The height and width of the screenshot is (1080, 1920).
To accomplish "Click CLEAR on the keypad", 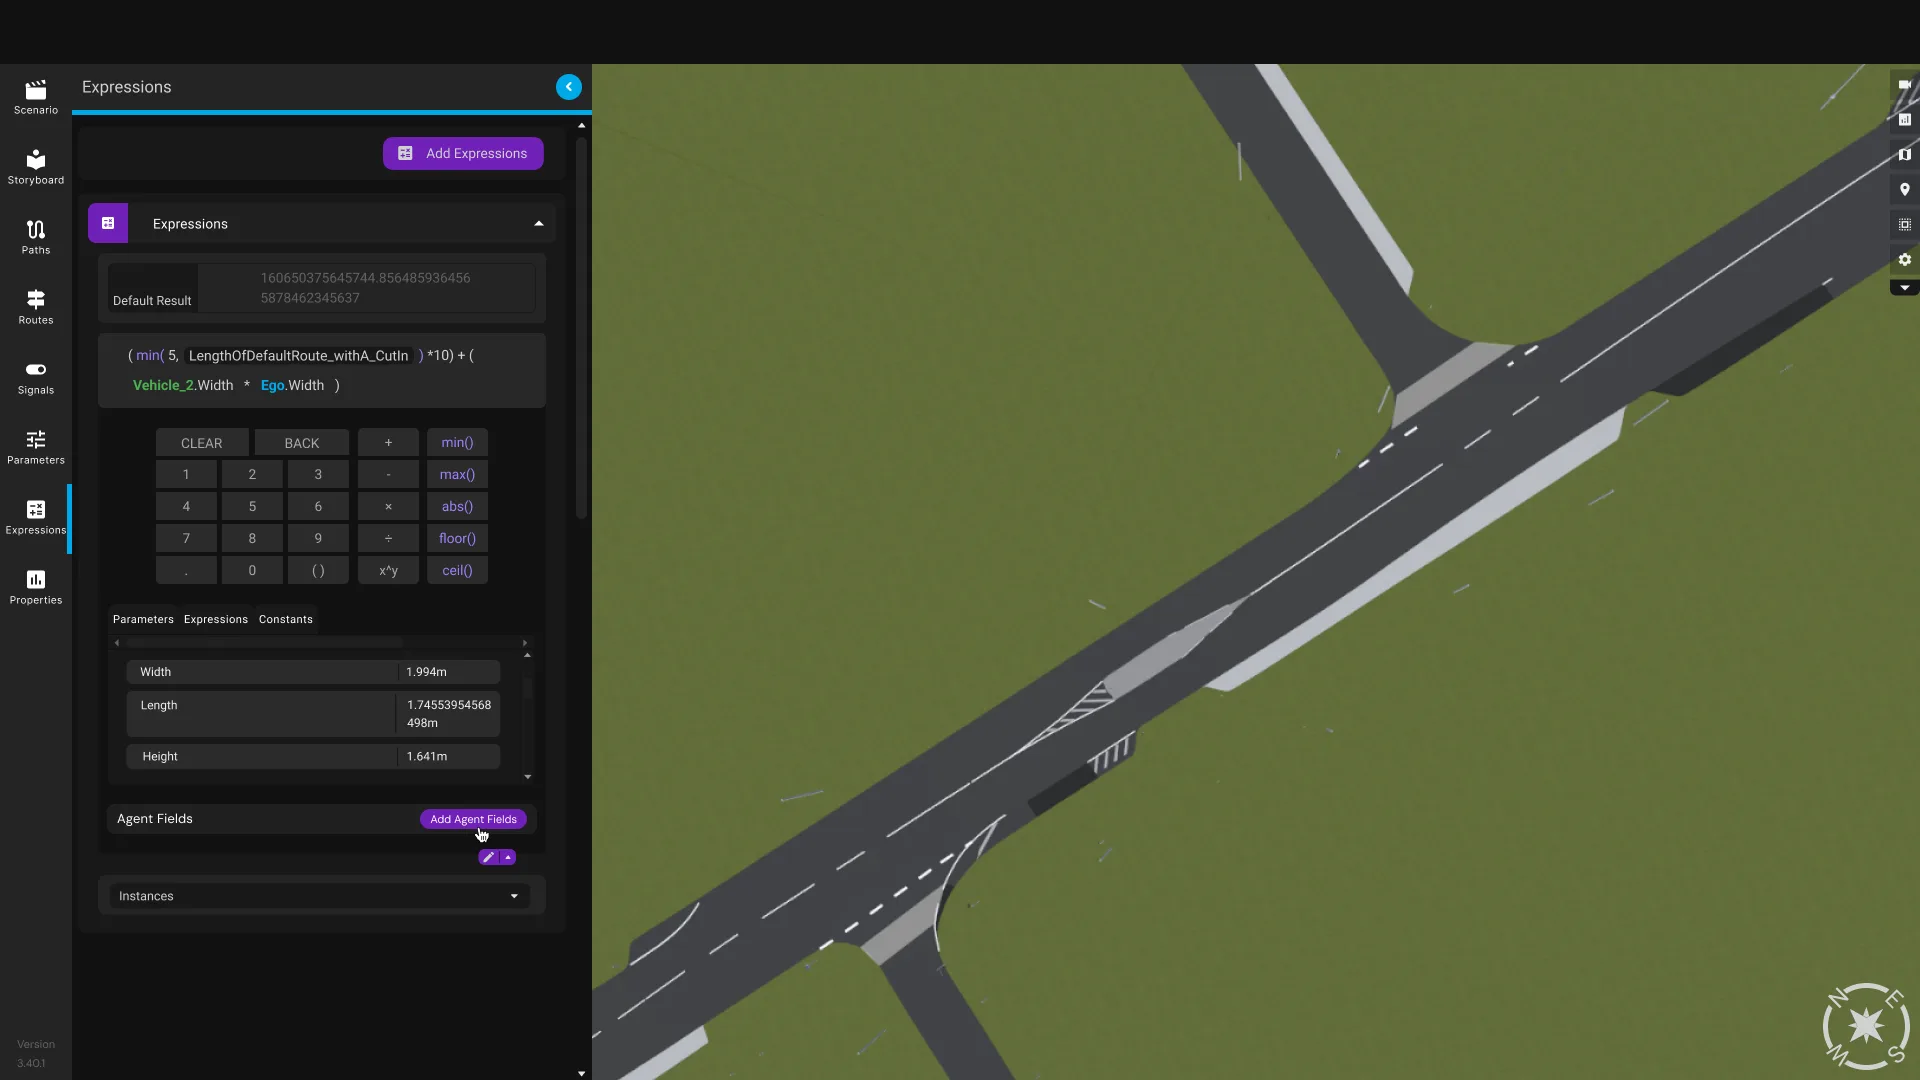I will tap(202, 443).
